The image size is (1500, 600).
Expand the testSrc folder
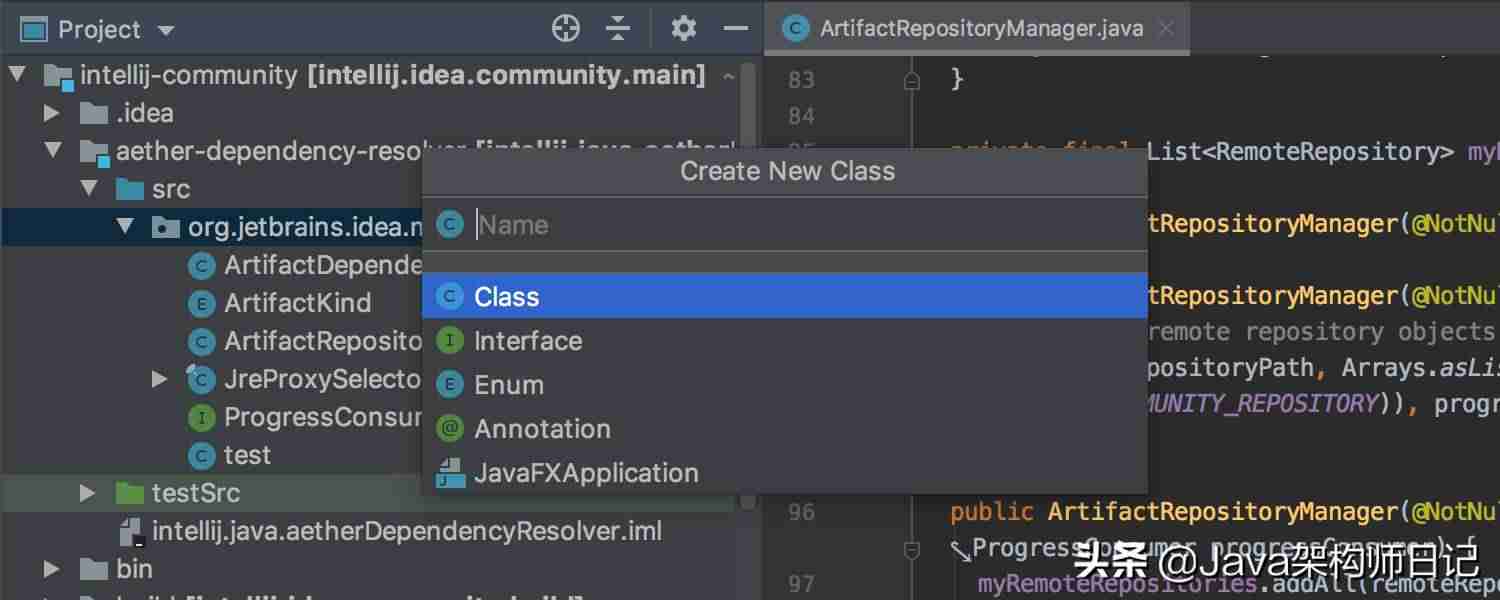(88, 493)
